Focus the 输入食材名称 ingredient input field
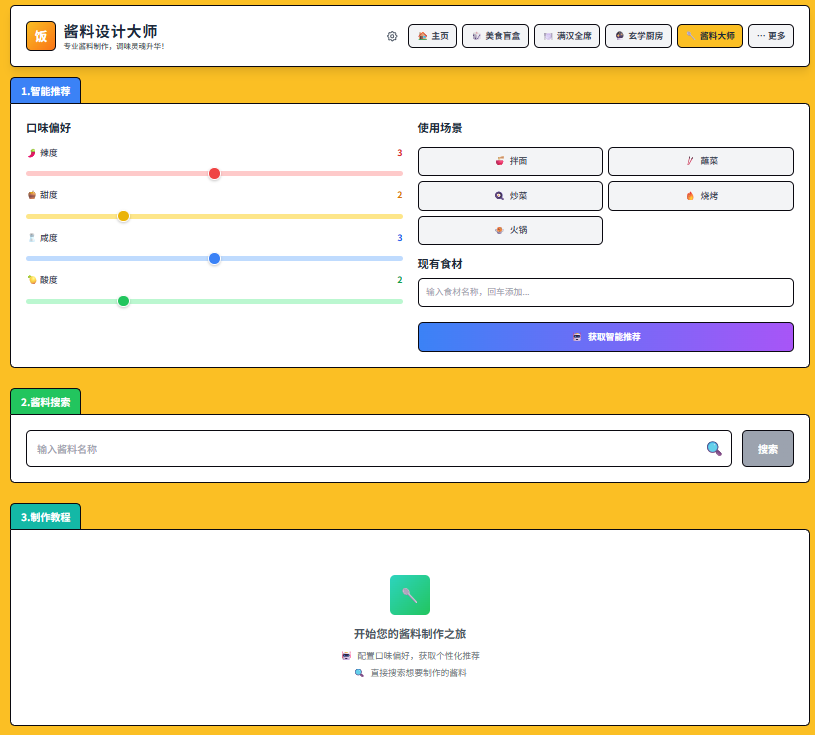The height and width of the screenshot is (735, 815). [x=606, y=292]
